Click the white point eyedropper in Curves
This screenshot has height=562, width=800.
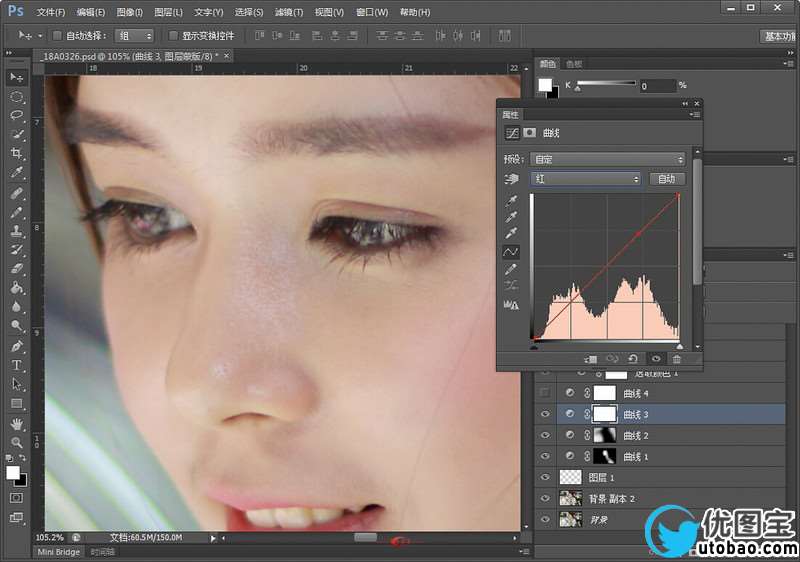tap(511, 234)
